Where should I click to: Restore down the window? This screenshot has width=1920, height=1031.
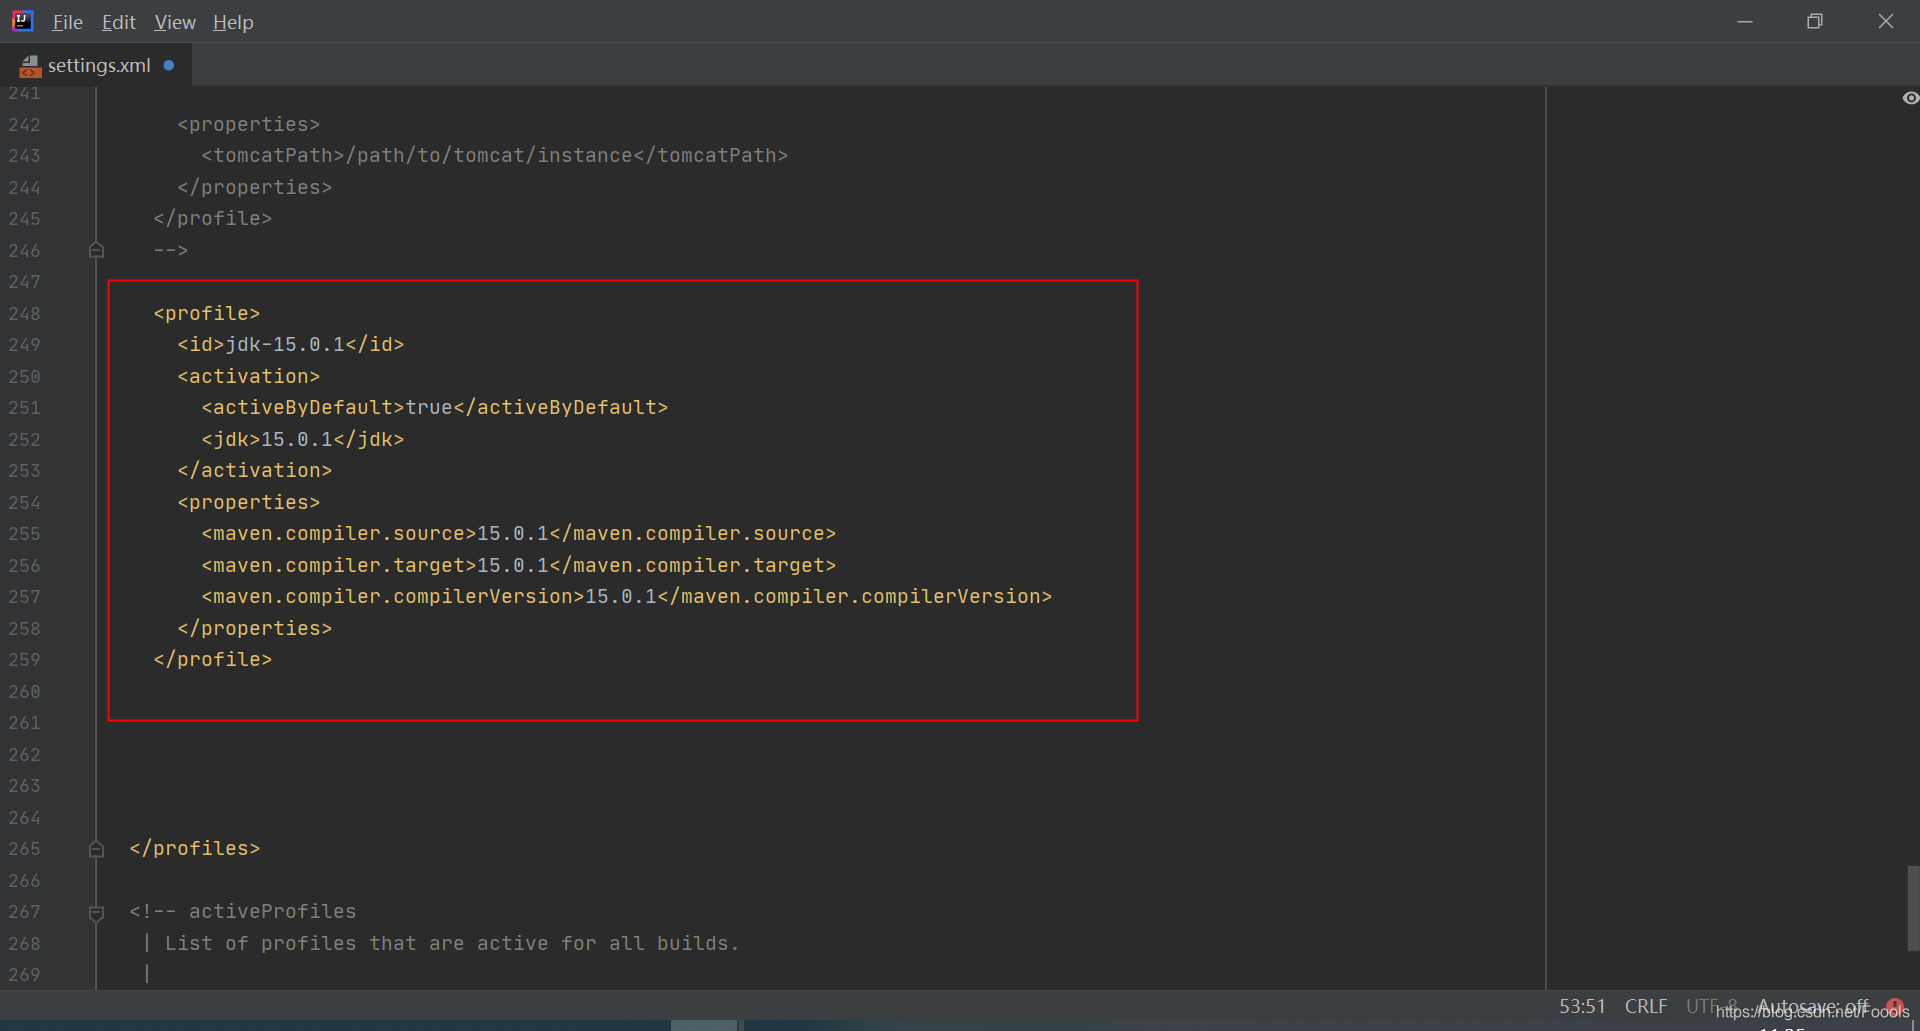[x=1815, y=21]
